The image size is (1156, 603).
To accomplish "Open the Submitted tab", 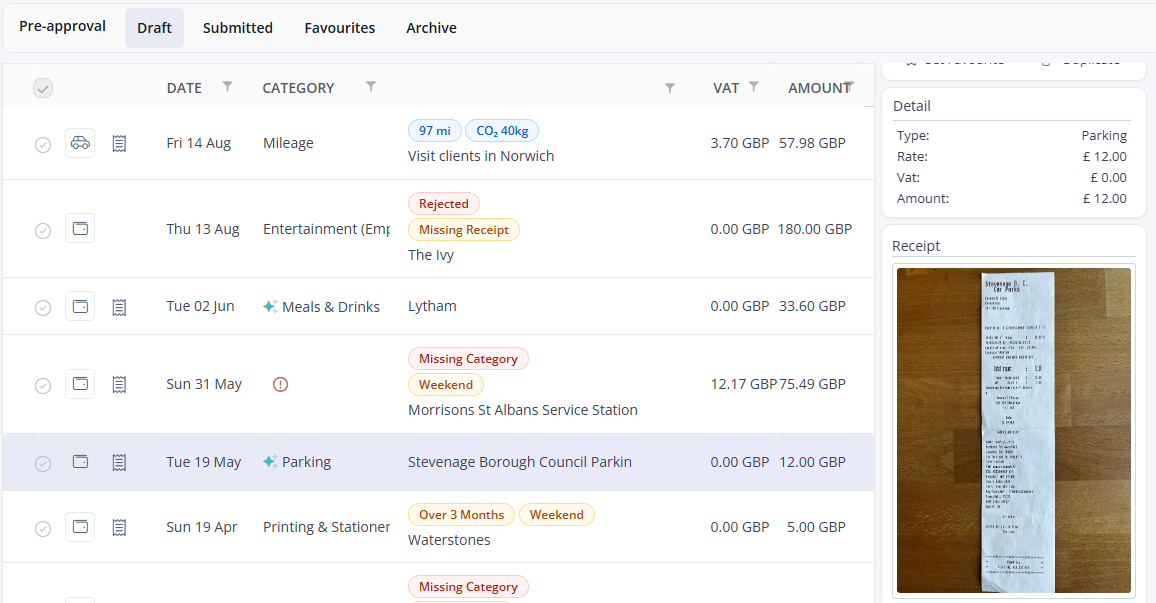I will (x=237, y=28).
